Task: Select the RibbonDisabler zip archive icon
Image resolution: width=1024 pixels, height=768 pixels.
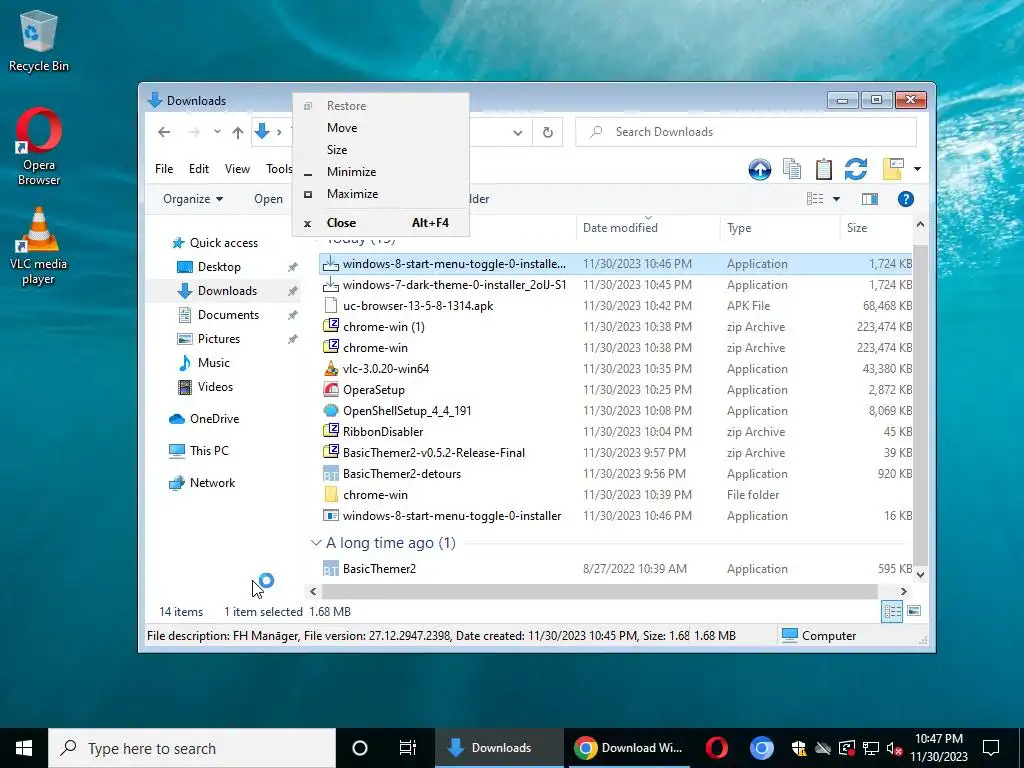Action: 331,432
